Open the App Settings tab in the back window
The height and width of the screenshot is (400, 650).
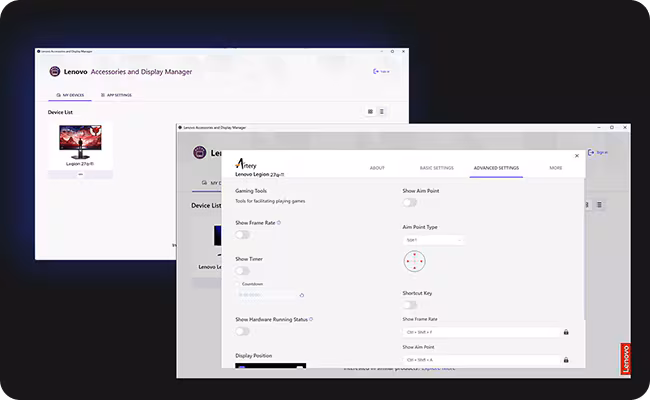click(x=116, y=95)
